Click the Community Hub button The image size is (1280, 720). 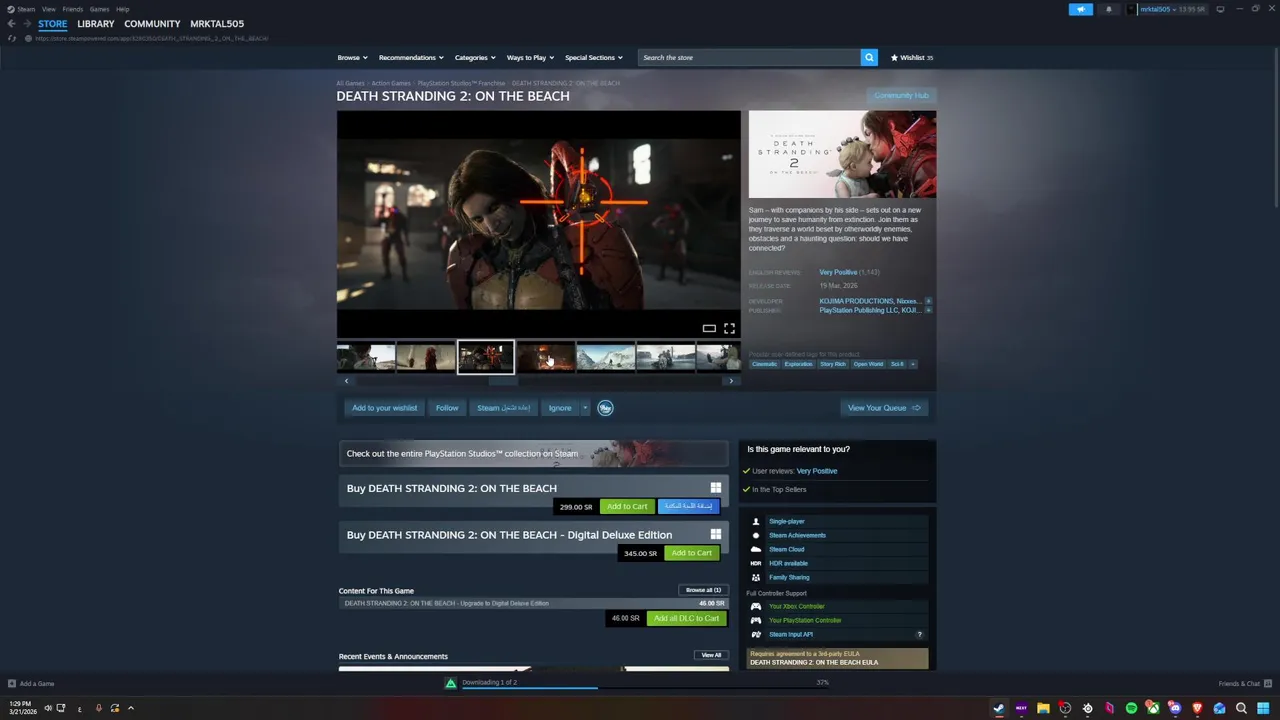pyautogui.click(x=901, y=96)
